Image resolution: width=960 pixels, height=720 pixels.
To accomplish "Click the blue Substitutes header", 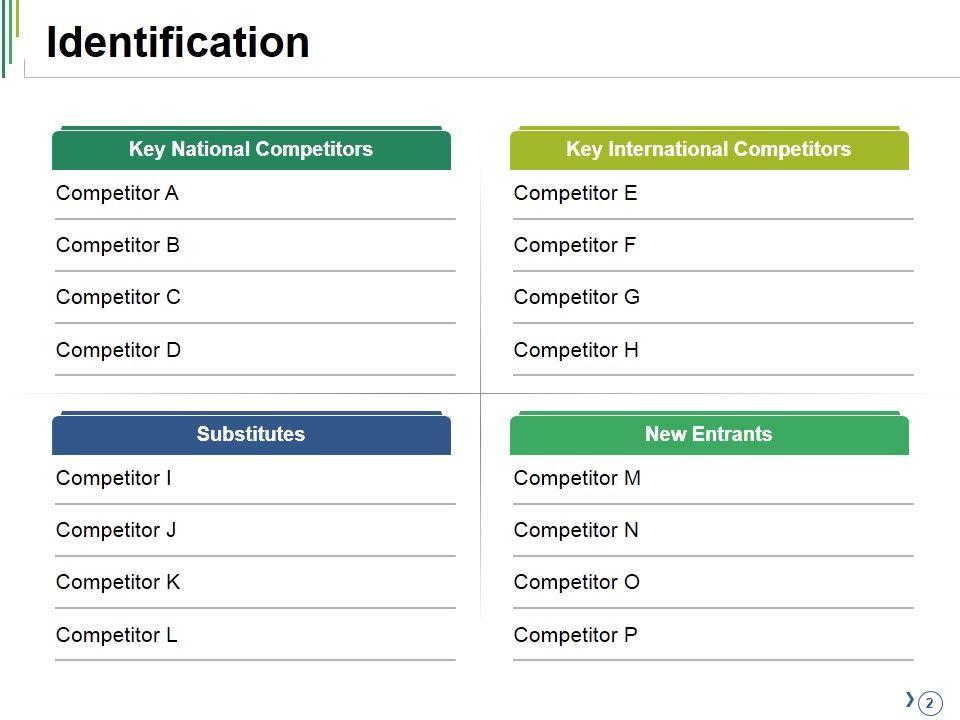I will [x=251, y=435].
